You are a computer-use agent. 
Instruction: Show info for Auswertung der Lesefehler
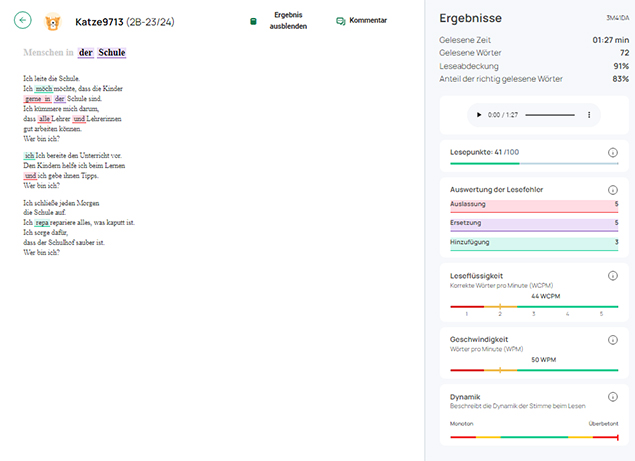click(x=612, y=189)
